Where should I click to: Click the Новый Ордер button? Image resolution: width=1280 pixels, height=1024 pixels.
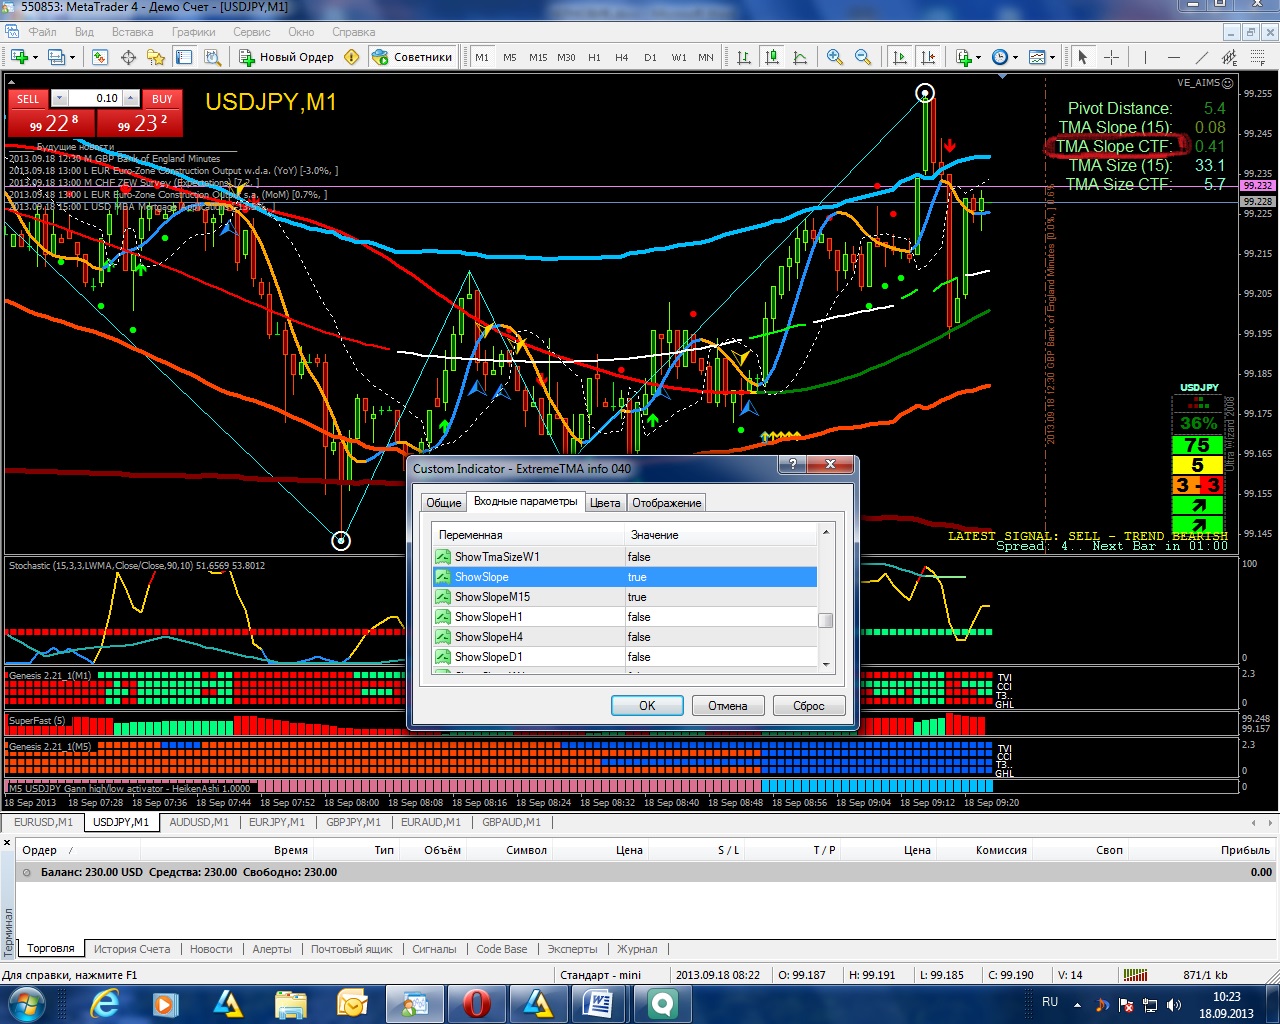click(287, 57)
